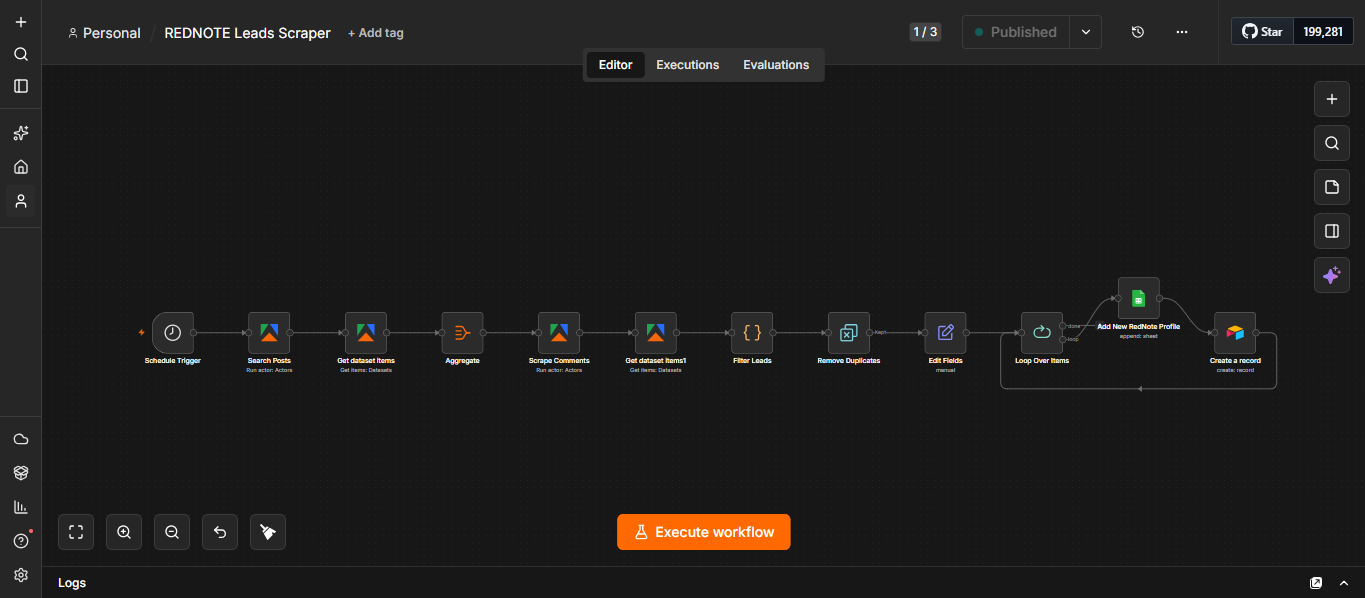Open the person icon in left sidebar
This screenshot has height=598, width=1365.
21,201
